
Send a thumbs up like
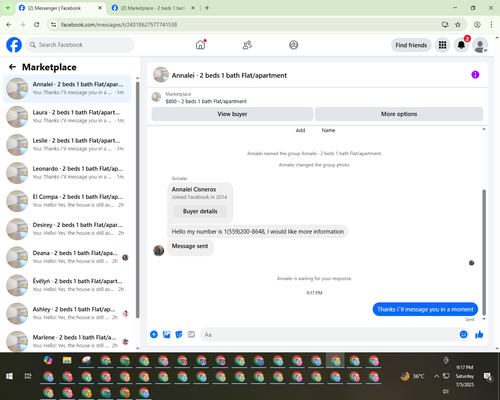pyautogui.click(x=479, y=334)
